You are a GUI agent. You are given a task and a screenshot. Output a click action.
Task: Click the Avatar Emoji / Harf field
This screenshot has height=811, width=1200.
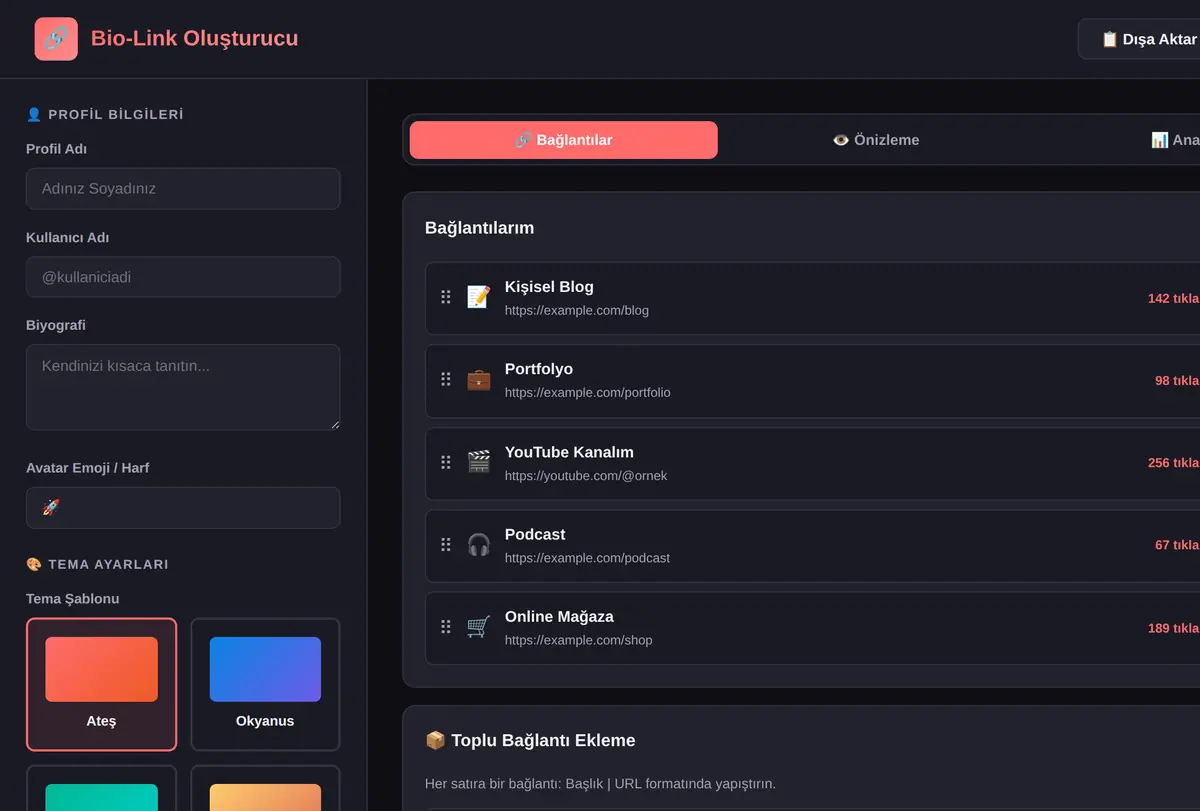click(x=183, y=507)
